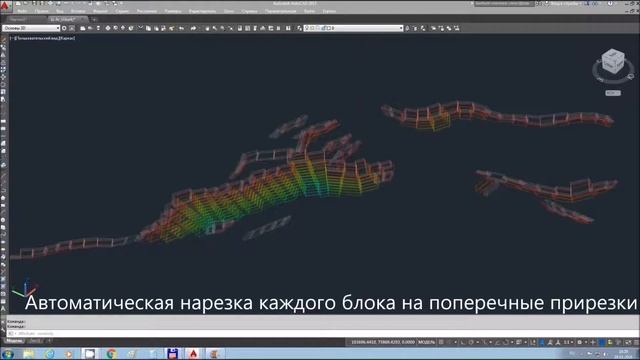Viewport: 640px width, 360px height.
Task: Click the workspace switching gear in status bar
Action: point(580,342)
